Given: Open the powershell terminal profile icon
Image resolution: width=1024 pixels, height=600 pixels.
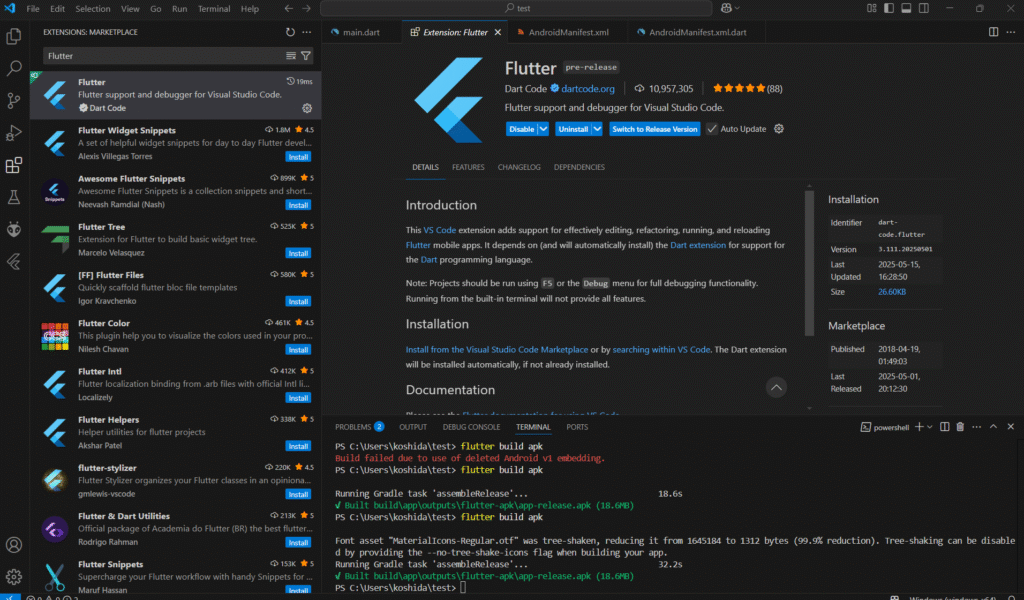Looking at the screenshot, I should pos(865,427).
